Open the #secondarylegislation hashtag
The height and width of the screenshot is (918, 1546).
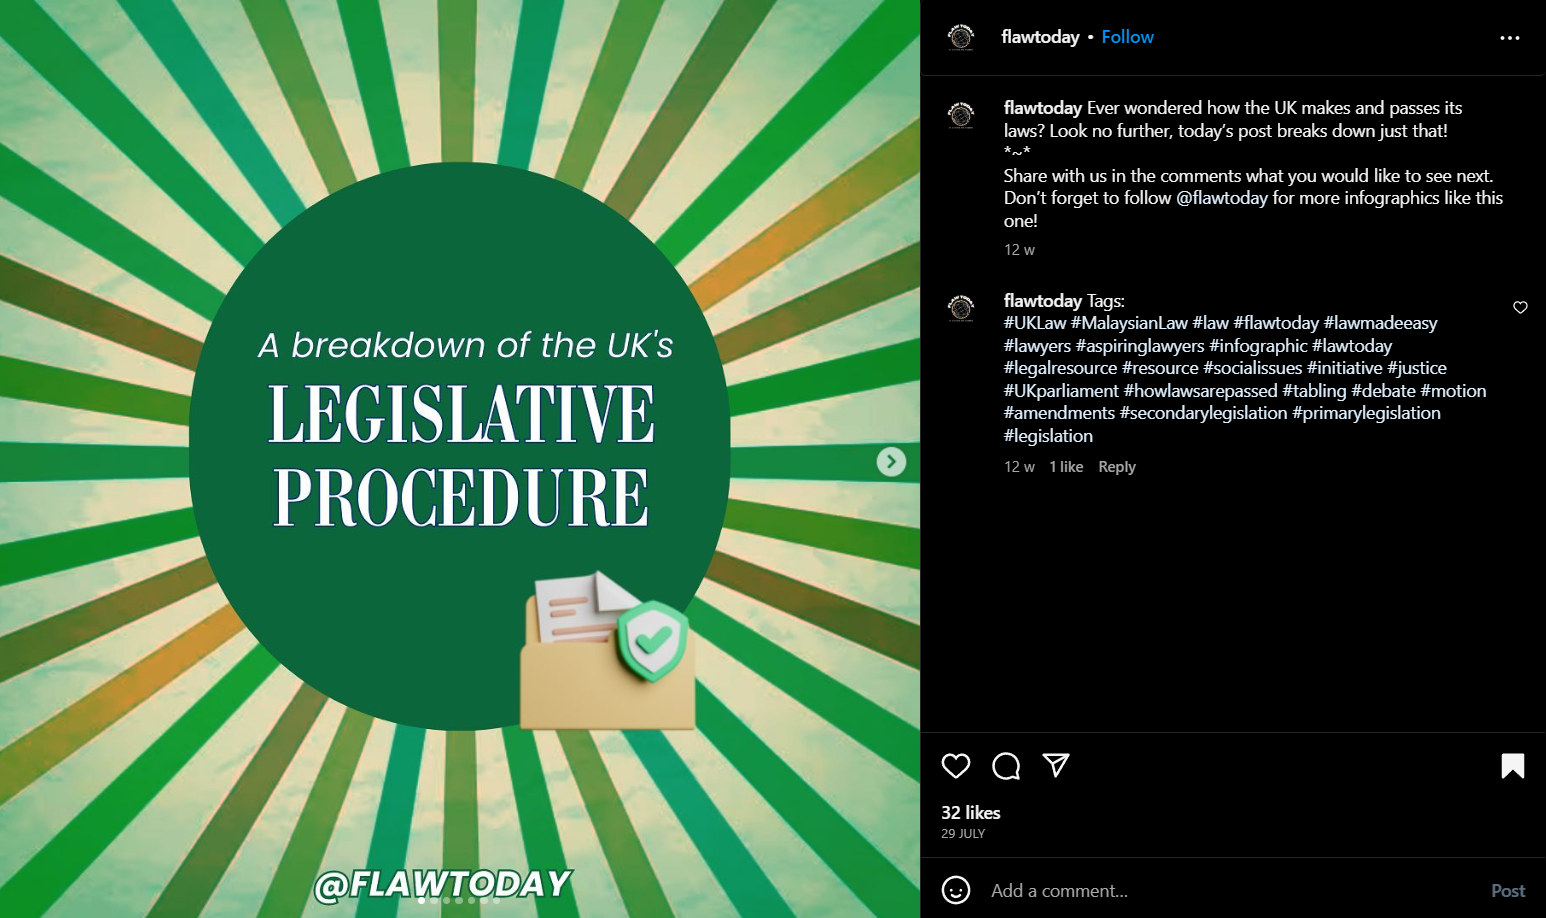[x=1204, y=413]
